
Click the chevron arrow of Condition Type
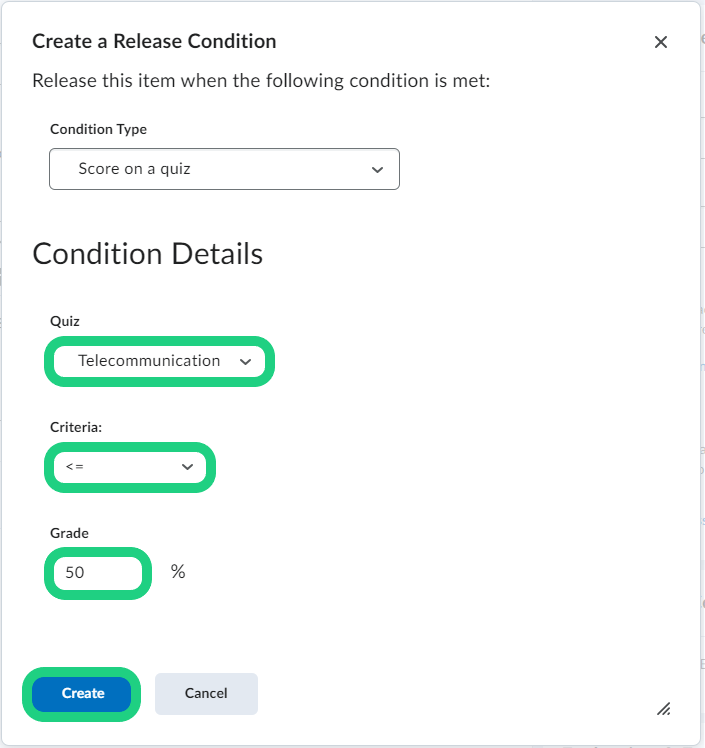click(377, 170)
